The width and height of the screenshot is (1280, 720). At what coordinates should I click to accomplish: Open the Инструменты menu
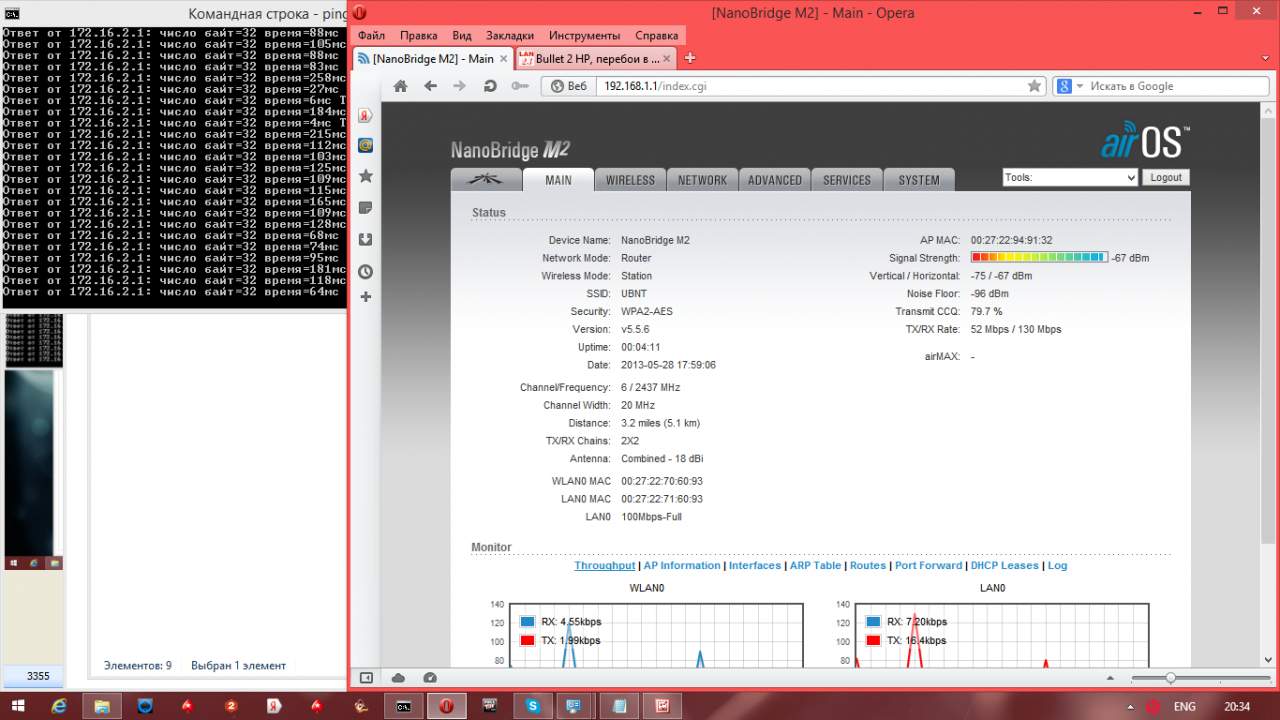click(585, 35)
